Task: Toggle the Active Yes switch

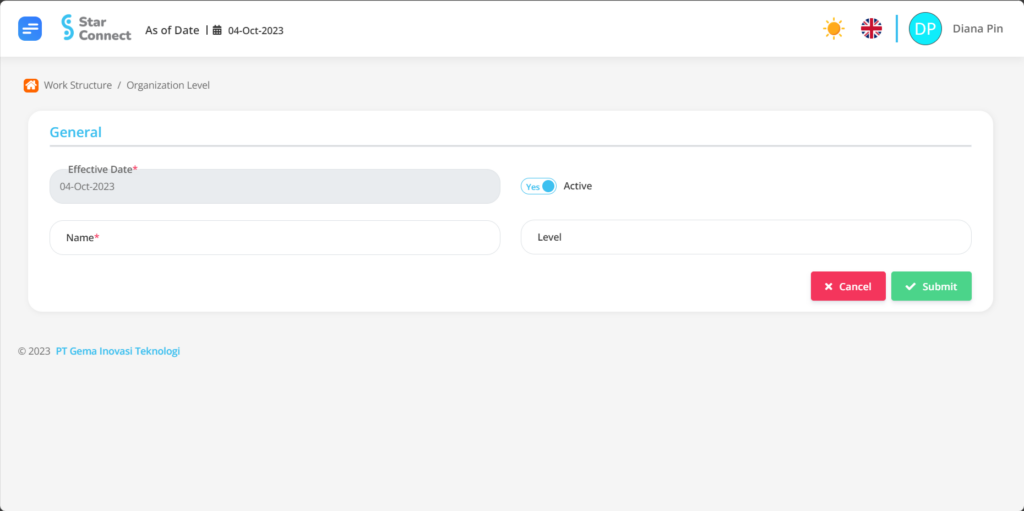Action: 539,186
